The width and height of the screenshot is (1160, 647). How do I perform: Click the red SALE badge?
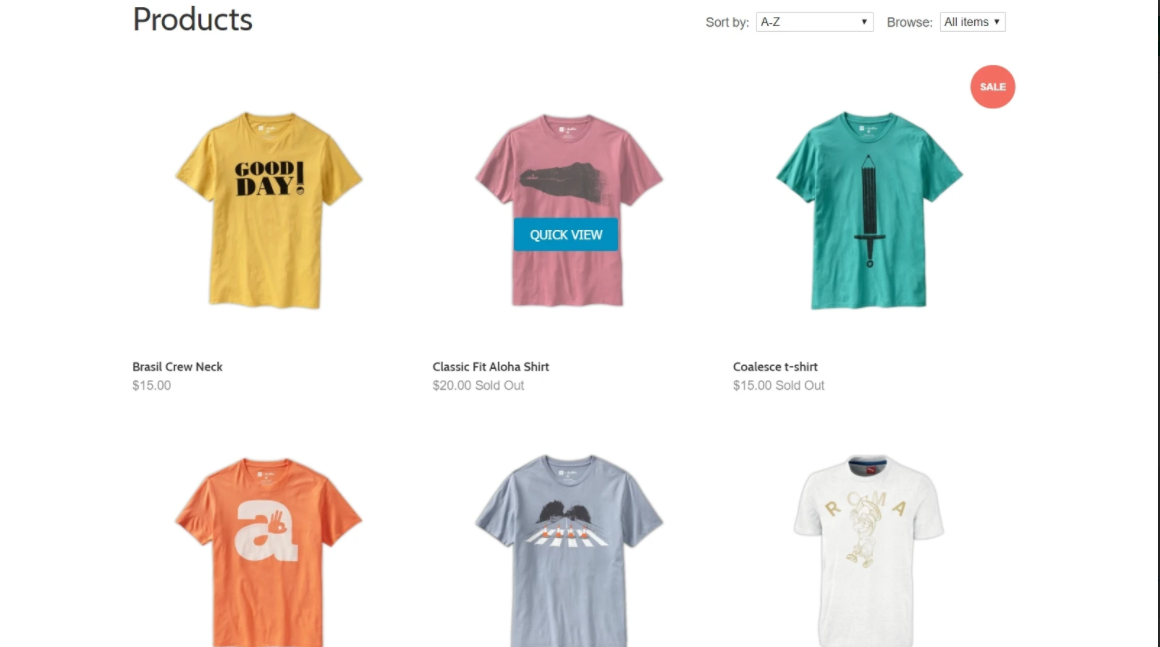(x=993, y=87)
